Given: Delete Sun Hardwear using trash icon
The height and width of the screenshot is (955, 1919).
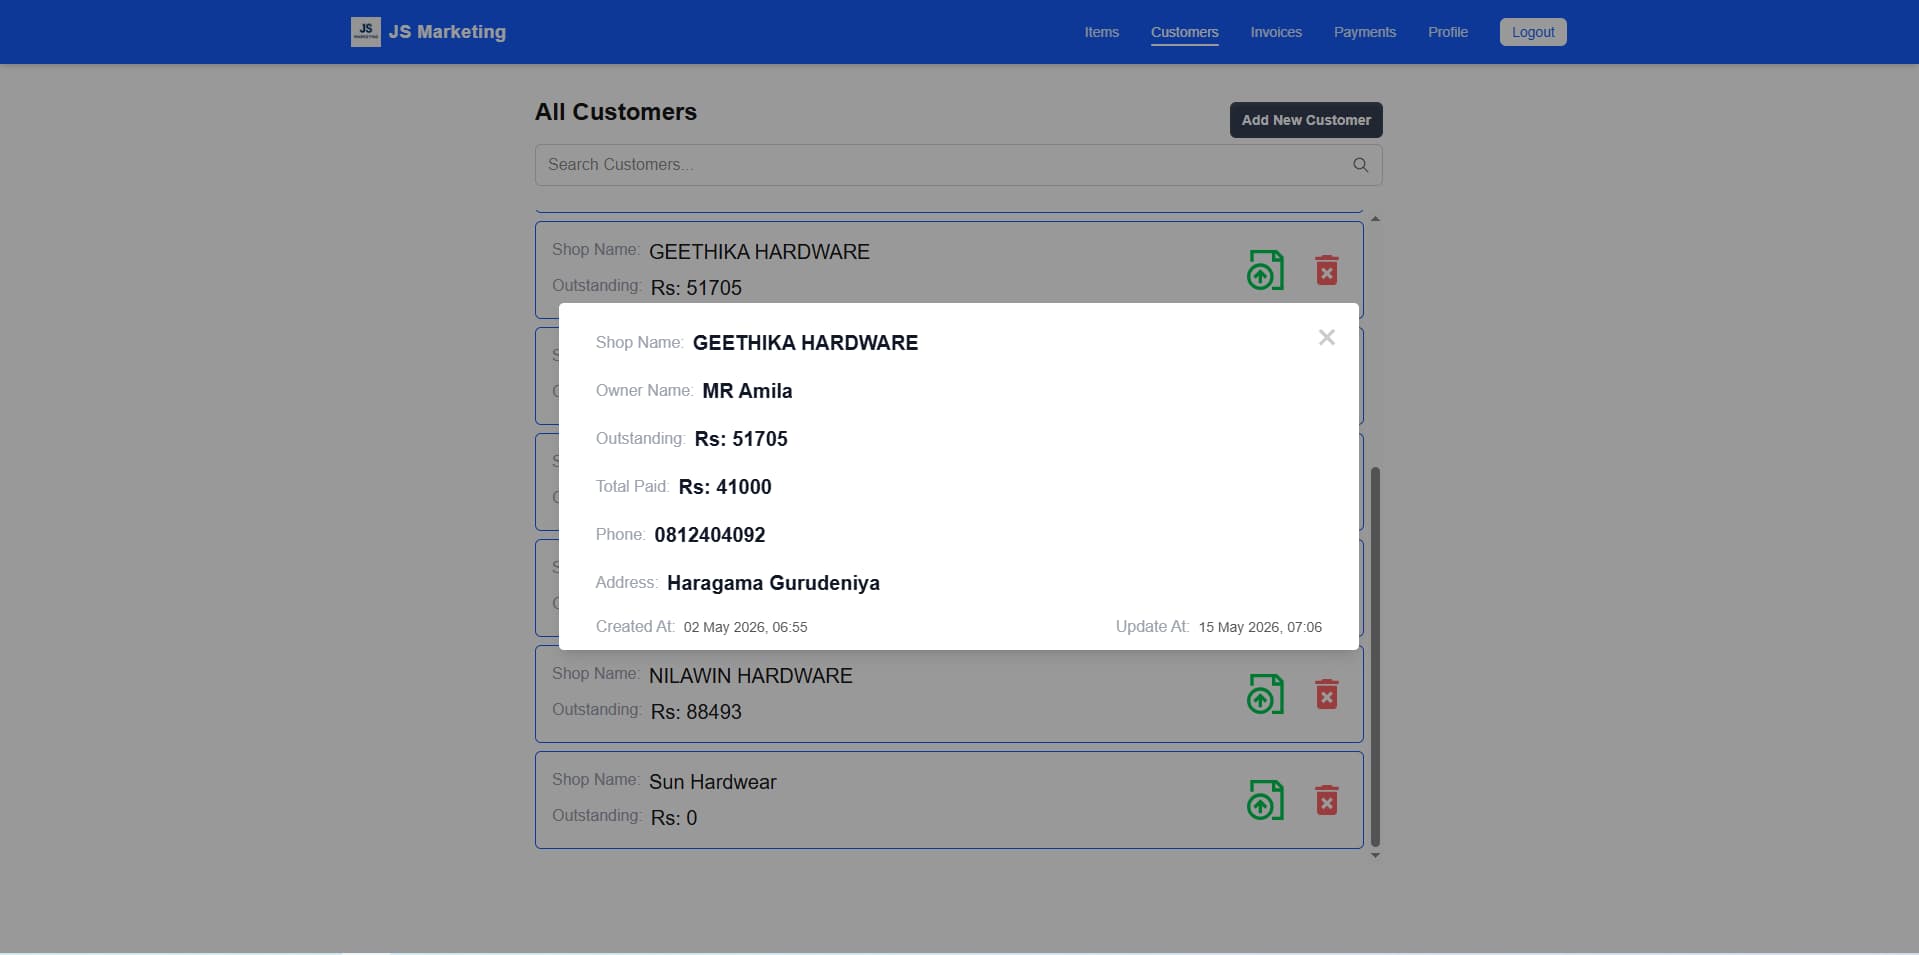Looking at the screenshot, I should pyautogui.click(x=1326, y=800).
